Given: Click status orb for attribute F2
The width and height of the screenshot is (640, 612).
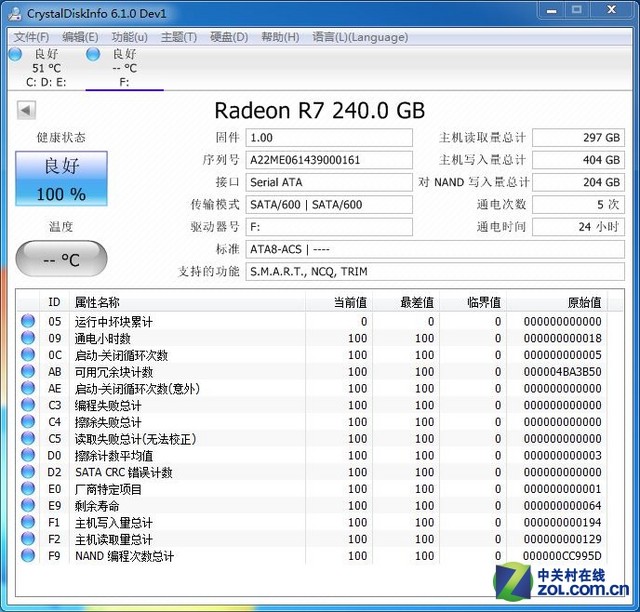Looking at the screenshot, I should 28,539.
